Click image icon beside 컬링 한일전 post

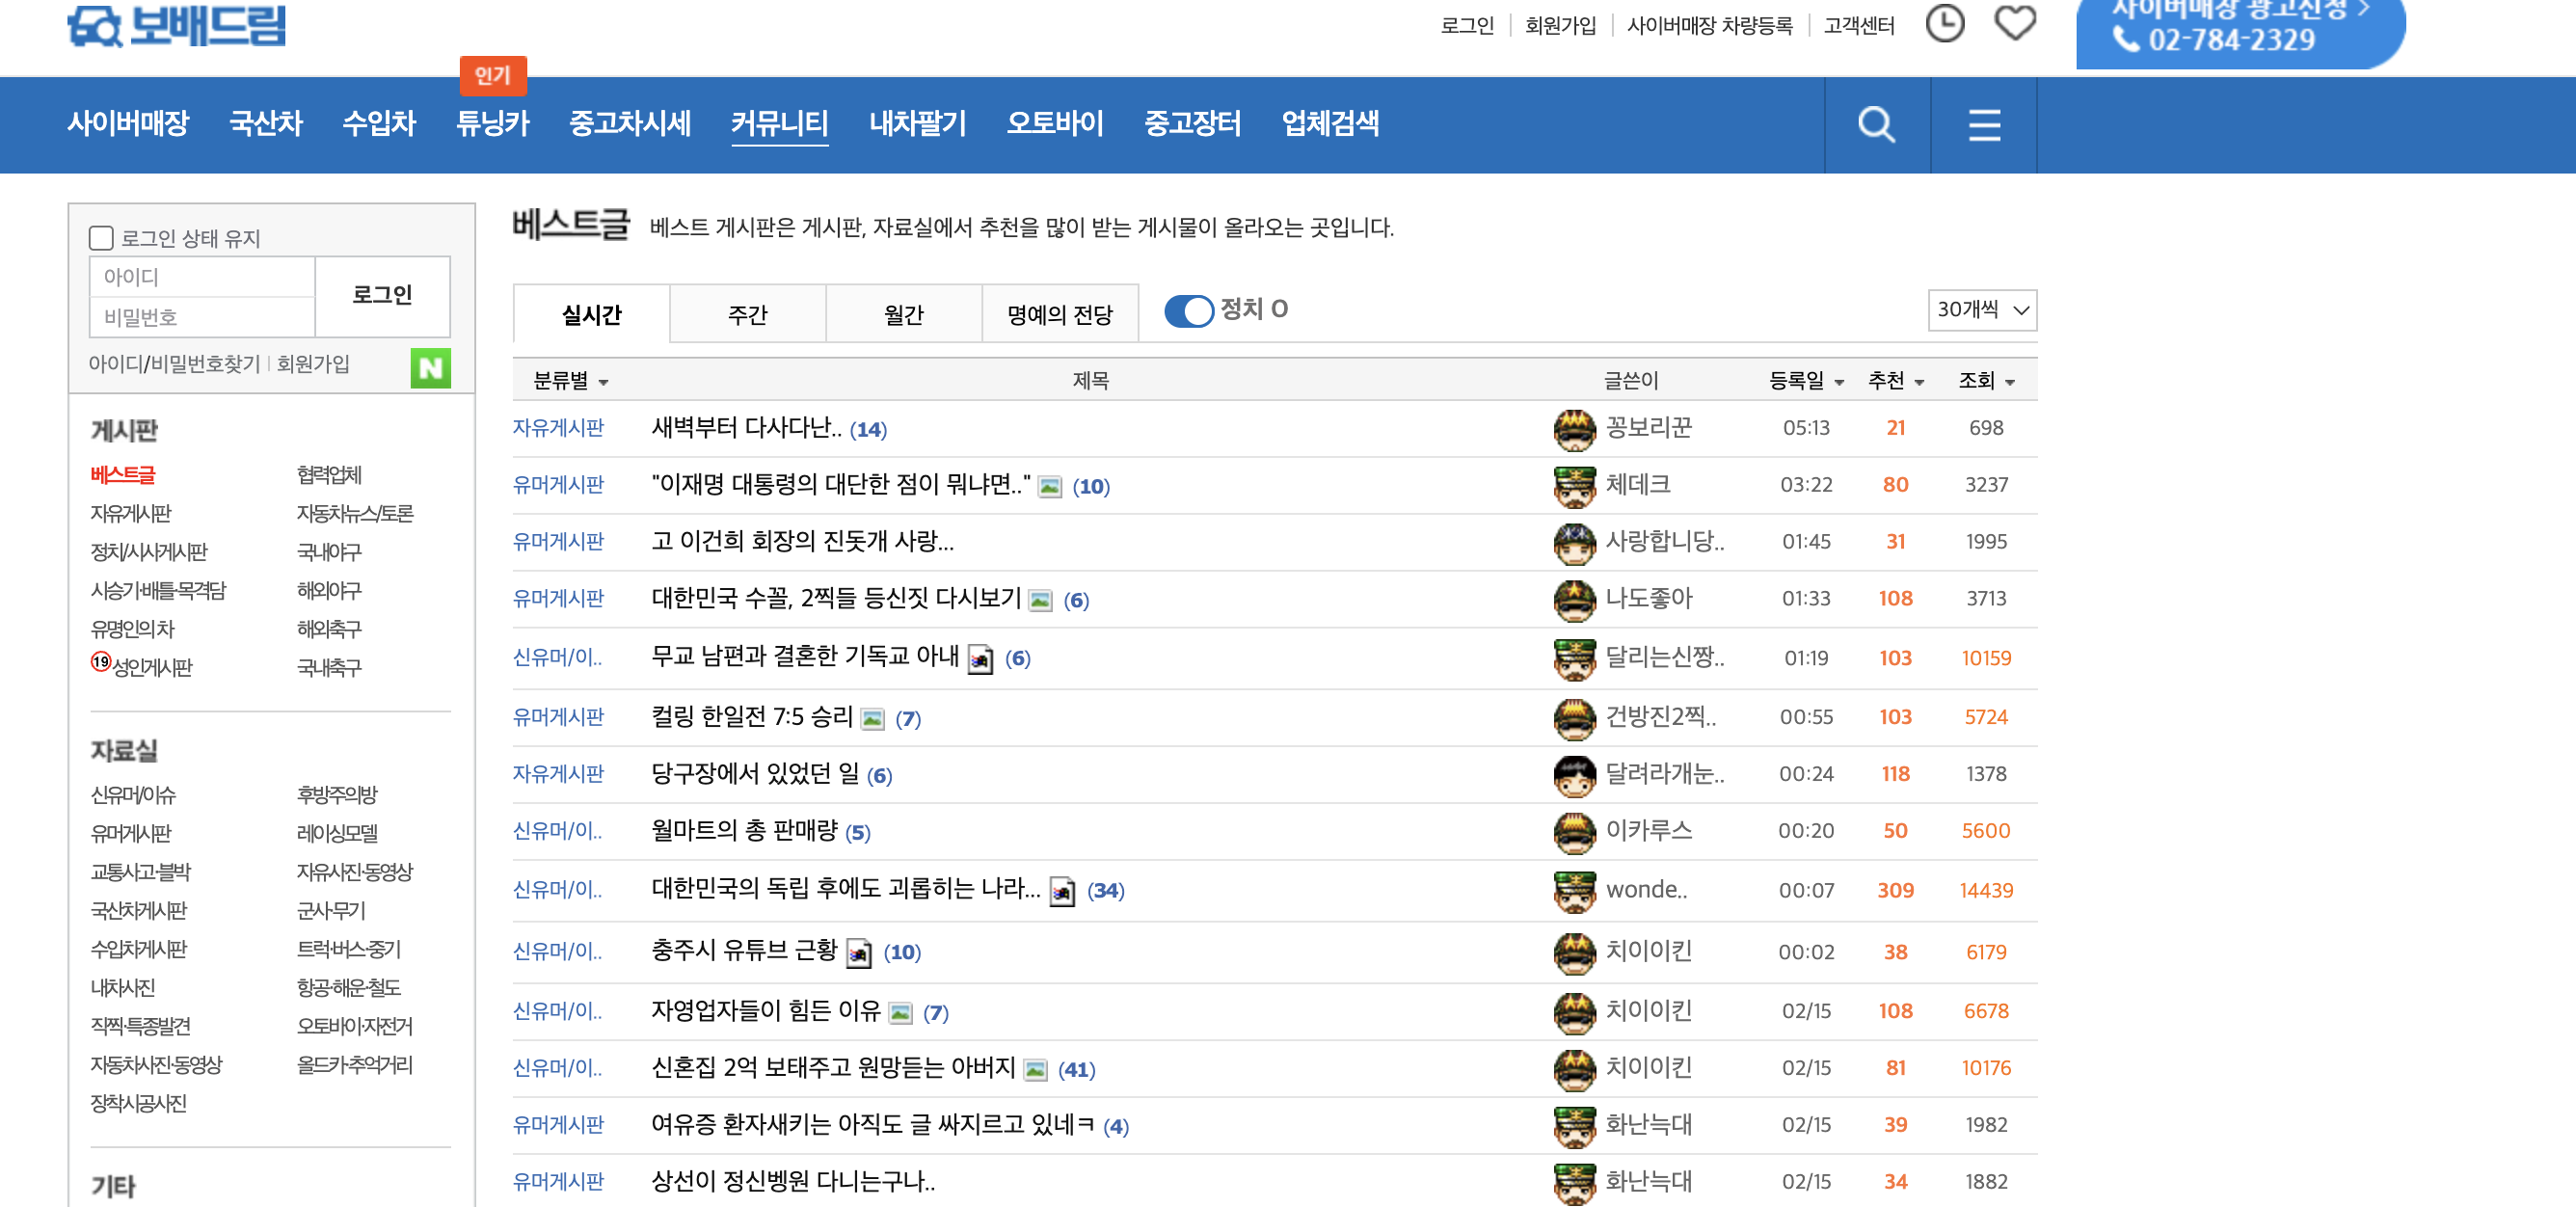click(872, 719)
